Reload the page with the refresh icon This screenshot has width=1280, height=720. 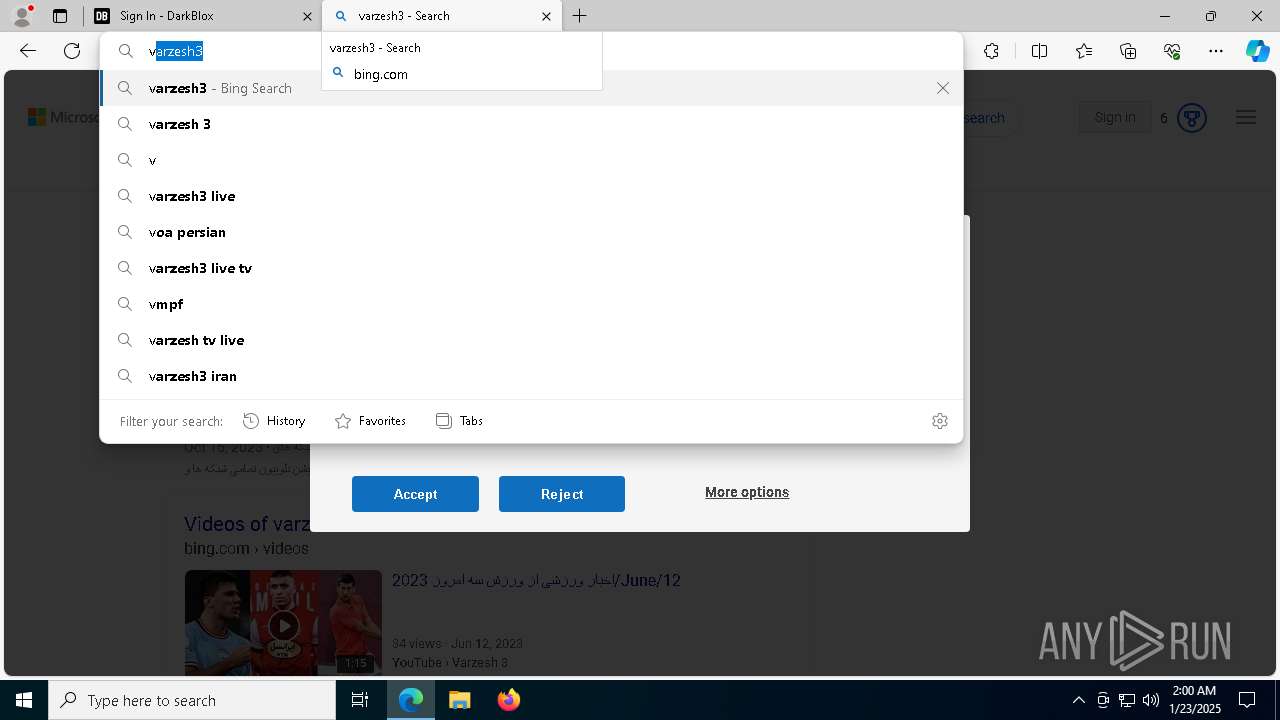click(72, 51)
